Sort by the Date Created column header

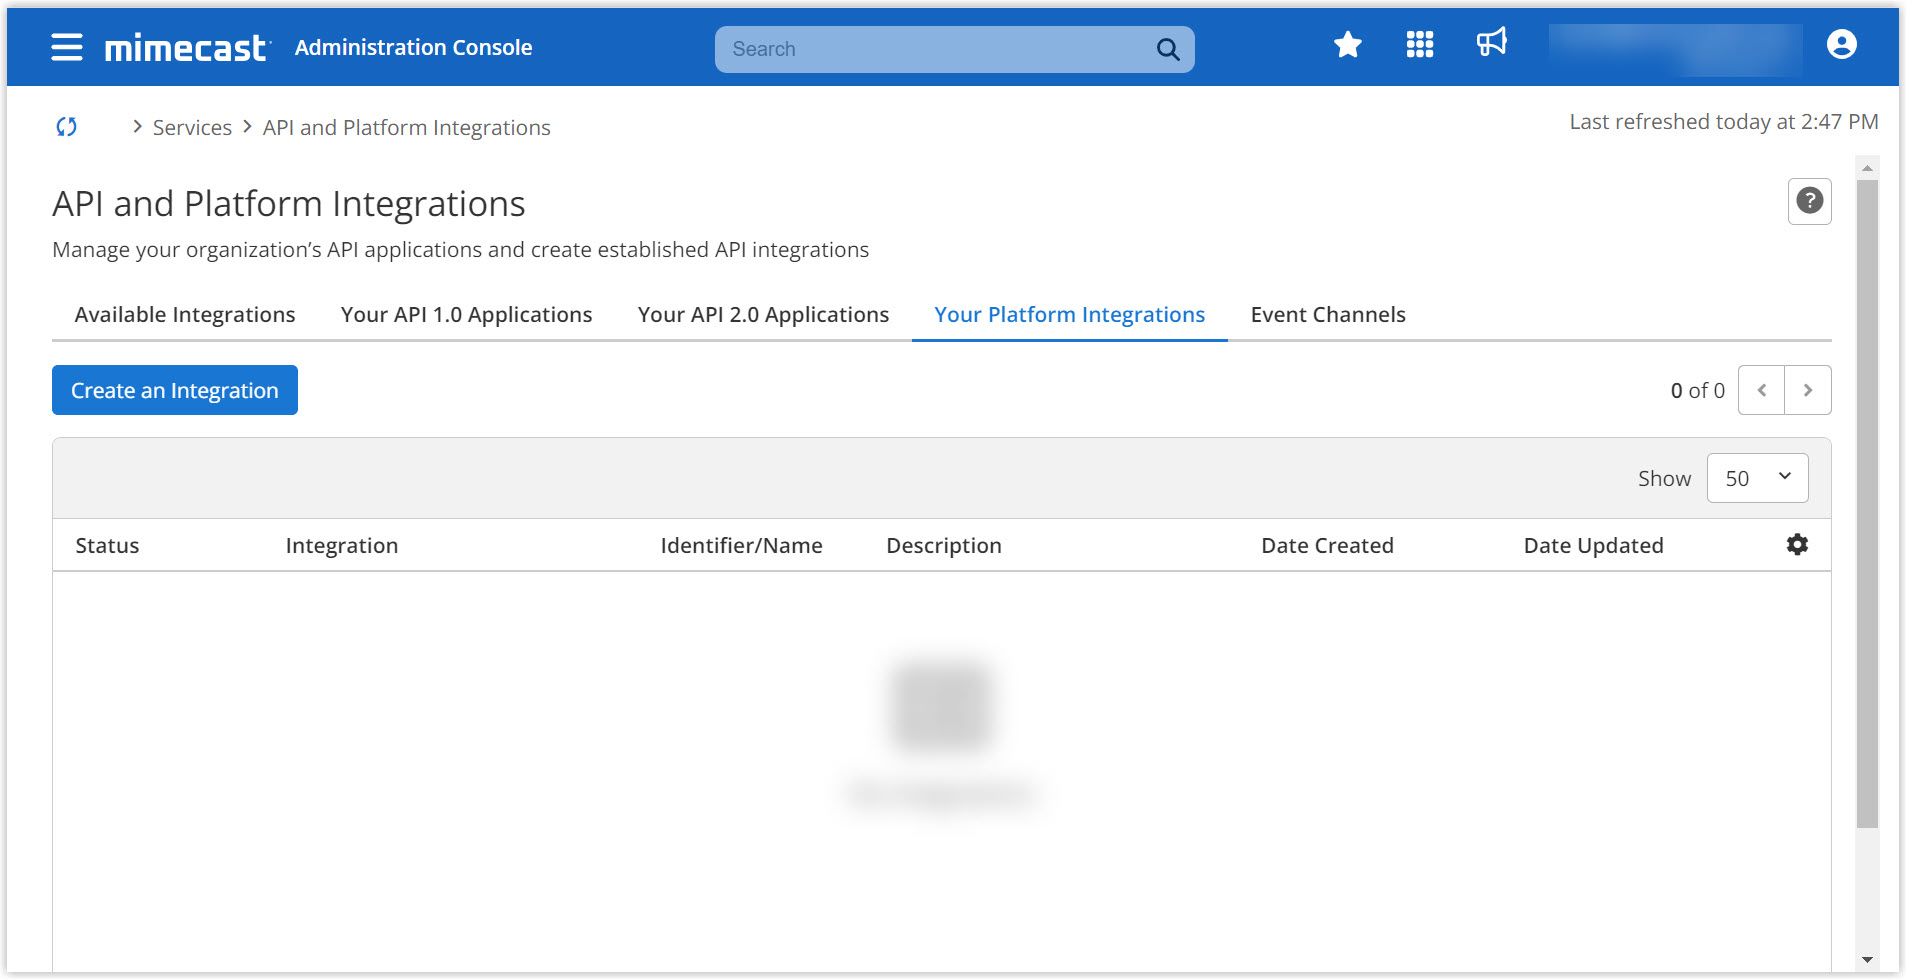click(x=1326, y=545)
